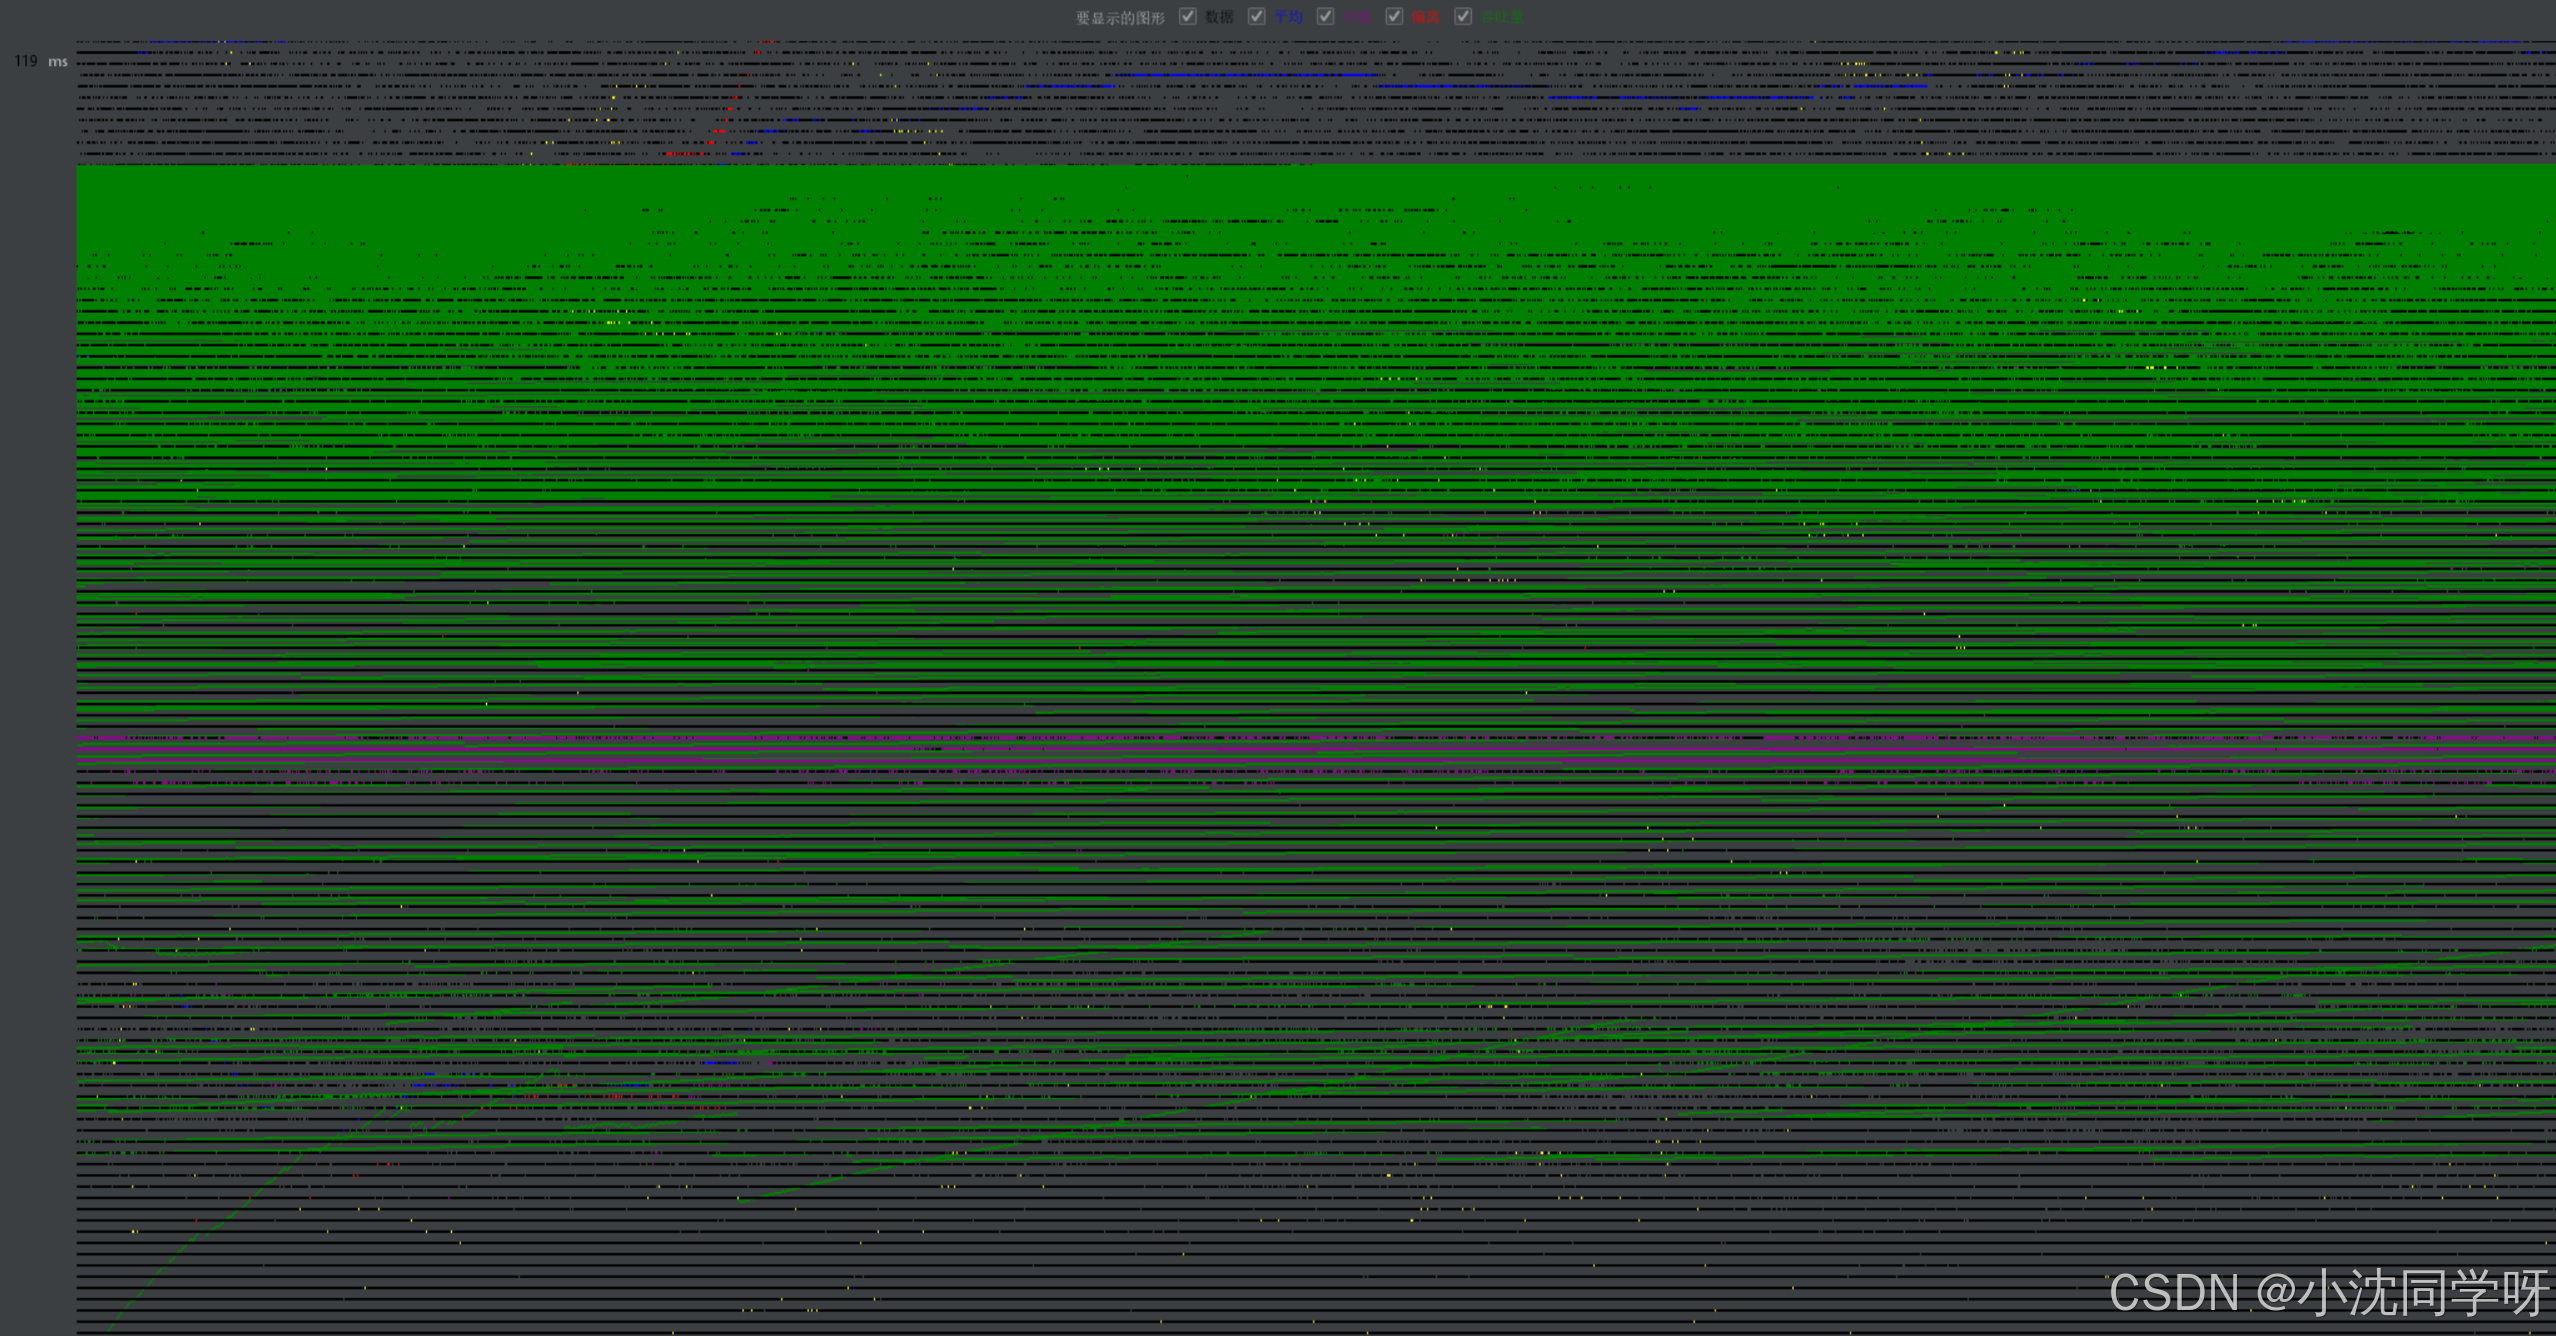
Task: Click the 要显示的图形 heading label
Action: pyautogui.click(x=1120, y=18)
